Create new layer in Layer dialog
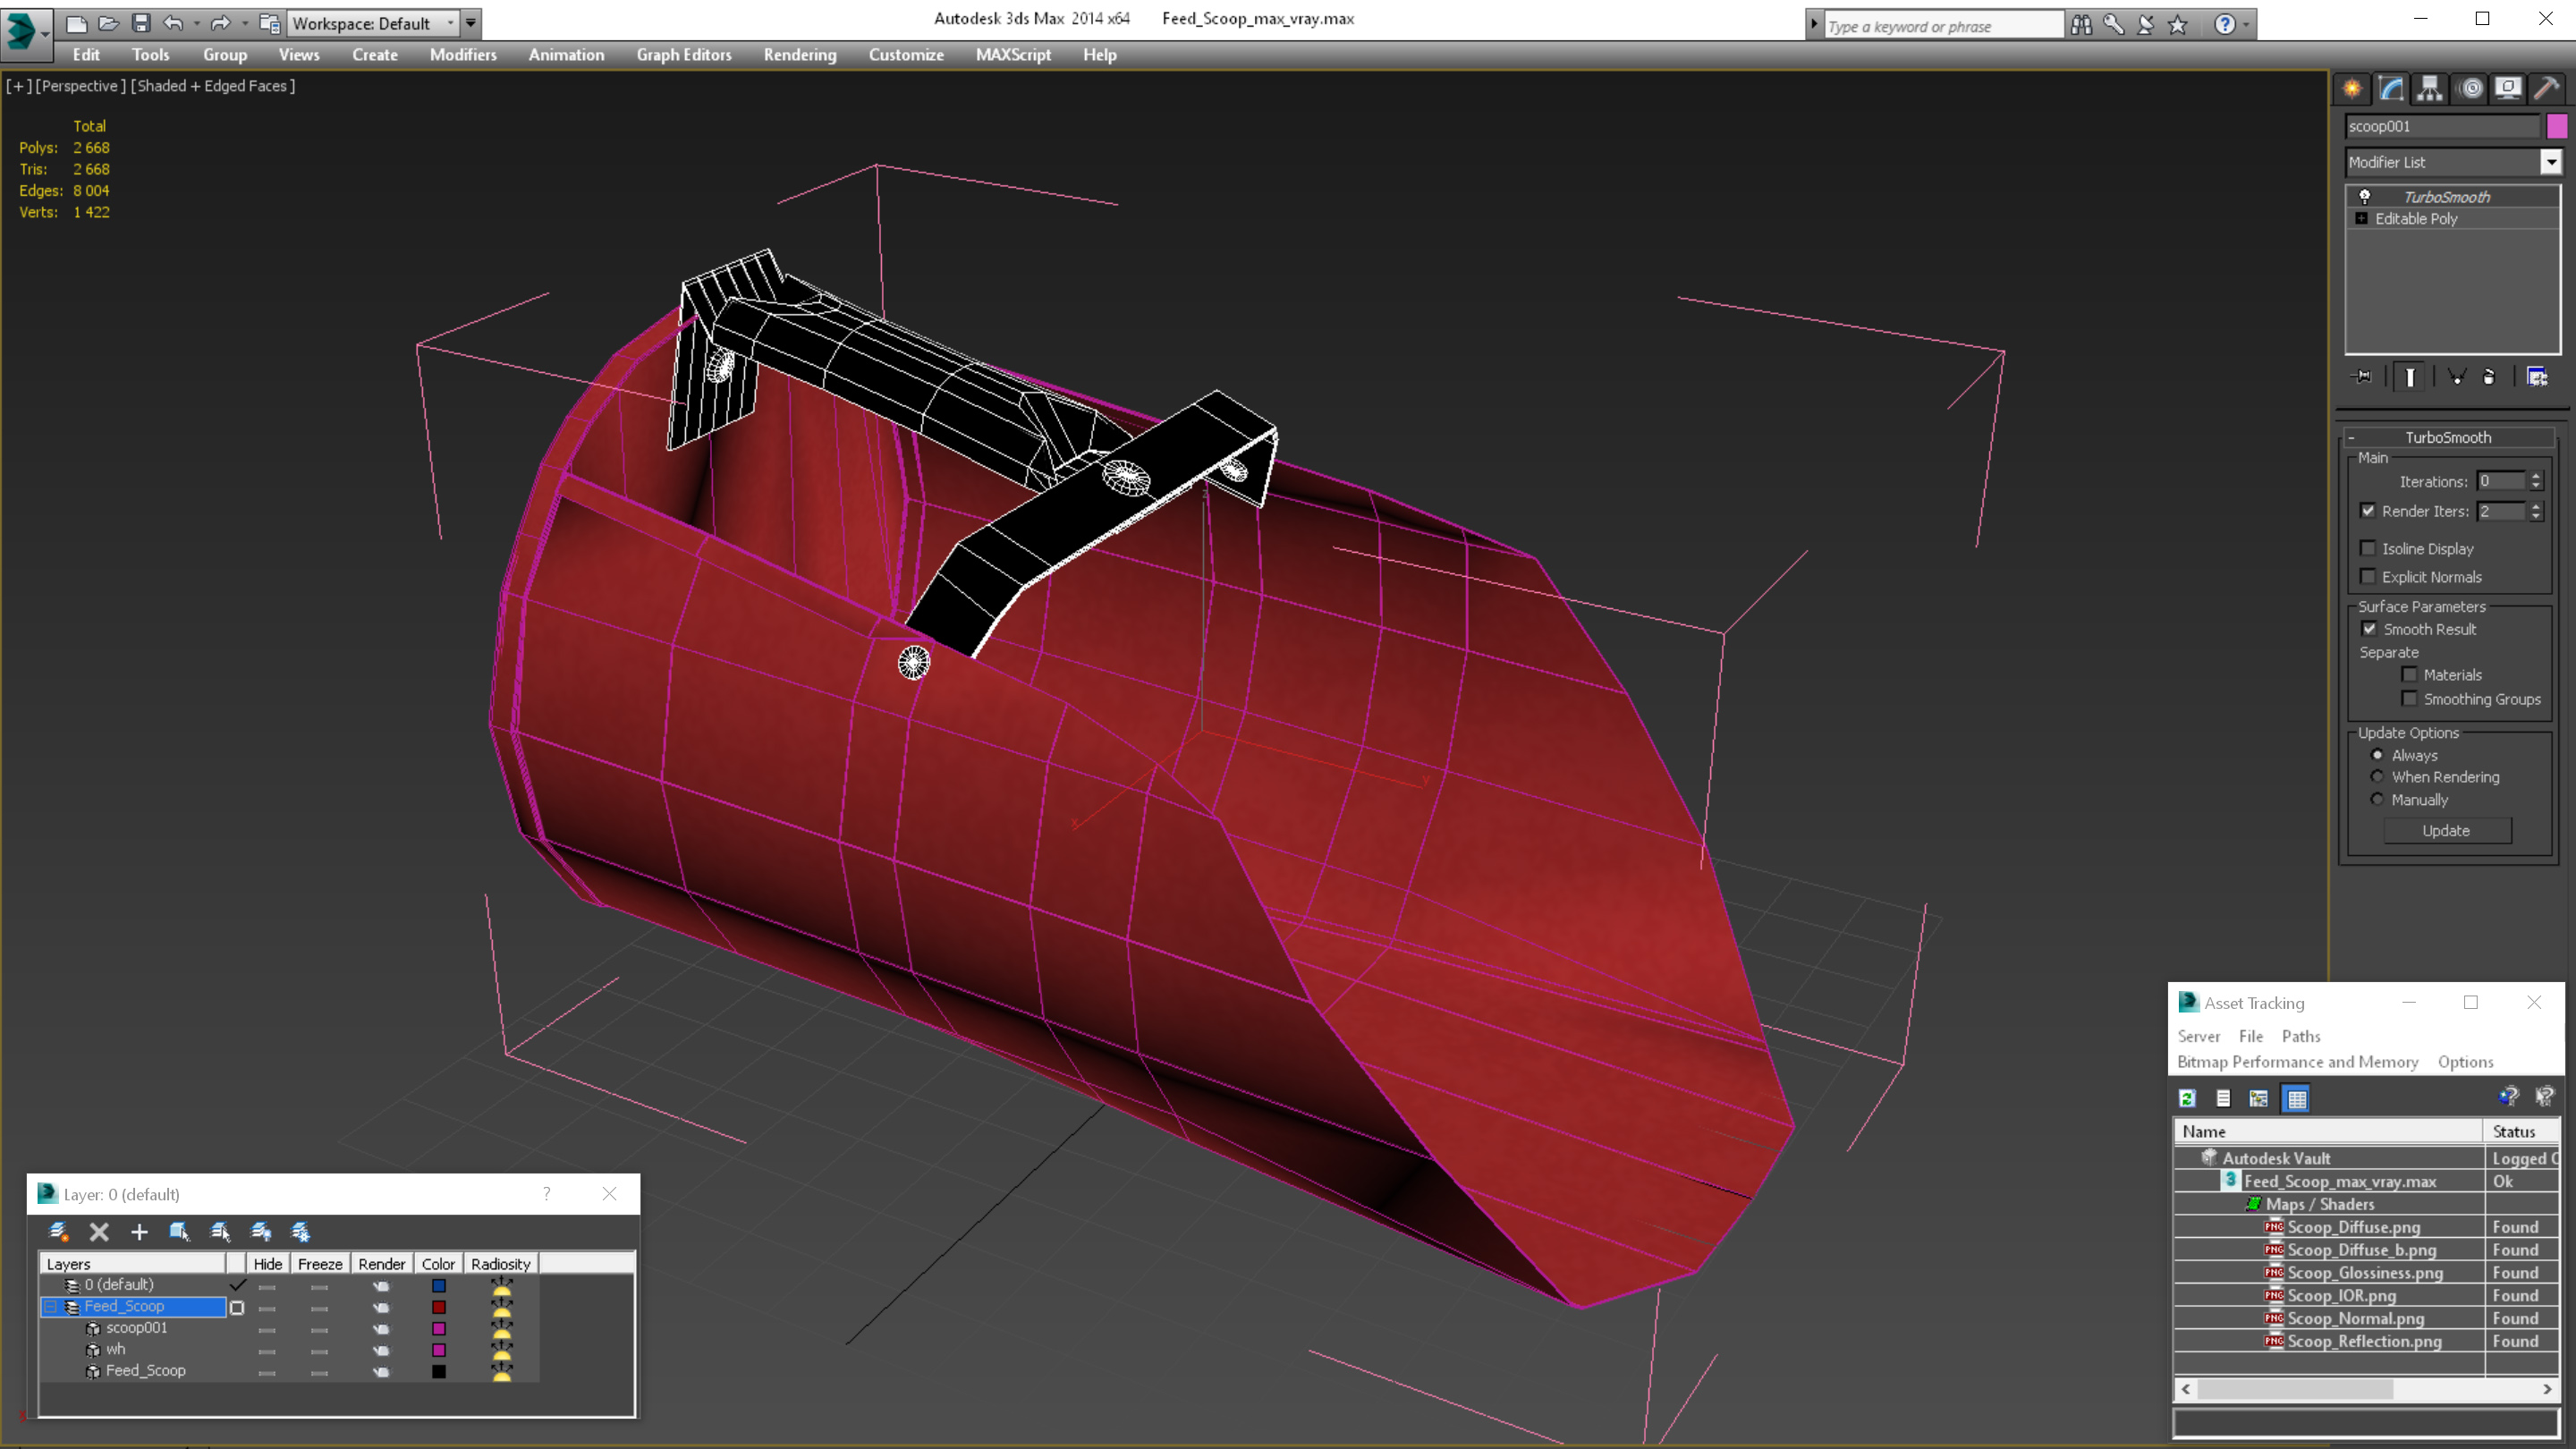Image resolution: width=2576 pixels, height=1449 pixels. pyautogui.click(x=59, y=1232)
